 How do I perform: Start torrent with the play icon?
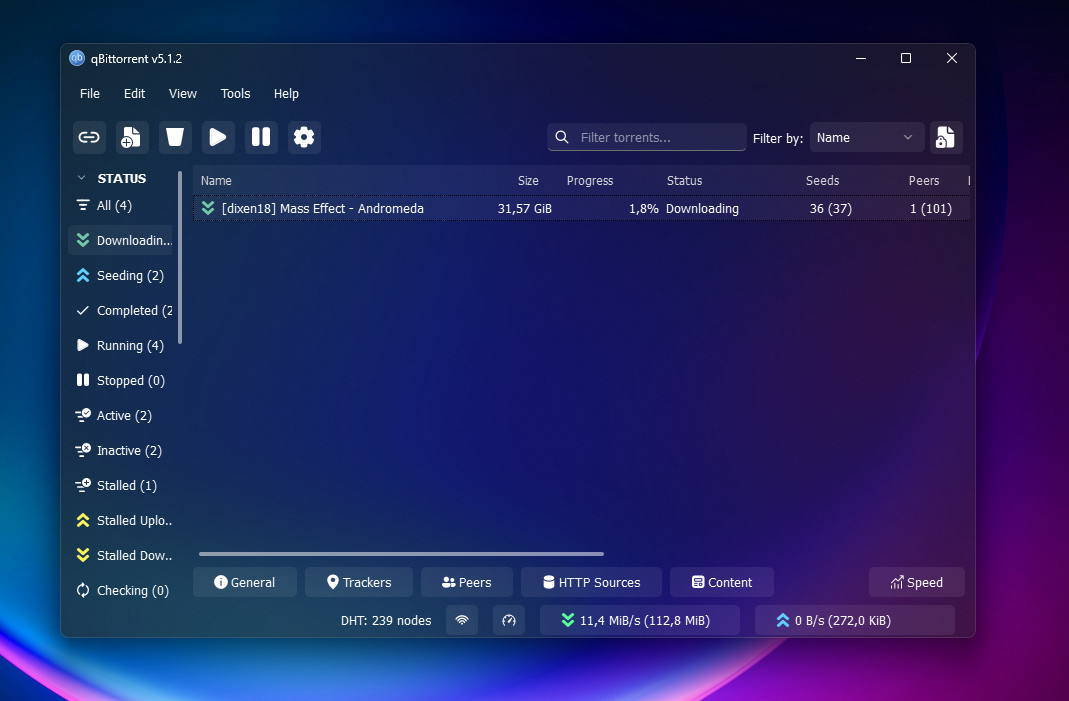tap(218, 137)
